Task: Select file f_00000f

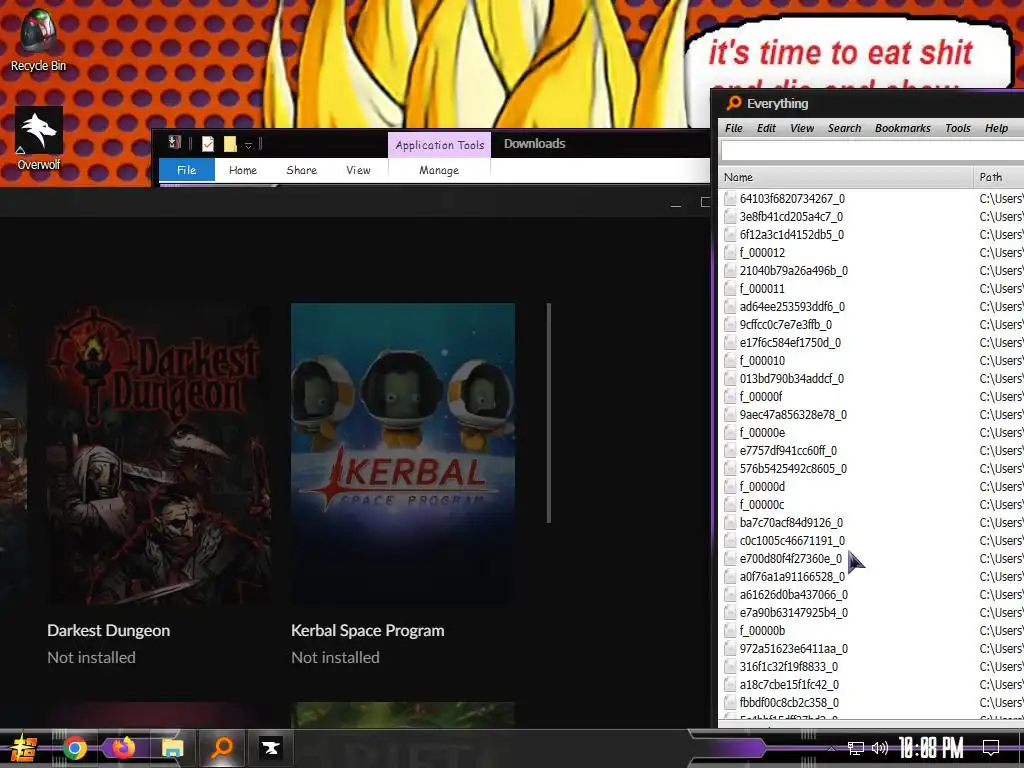Action: click(761, 396)
